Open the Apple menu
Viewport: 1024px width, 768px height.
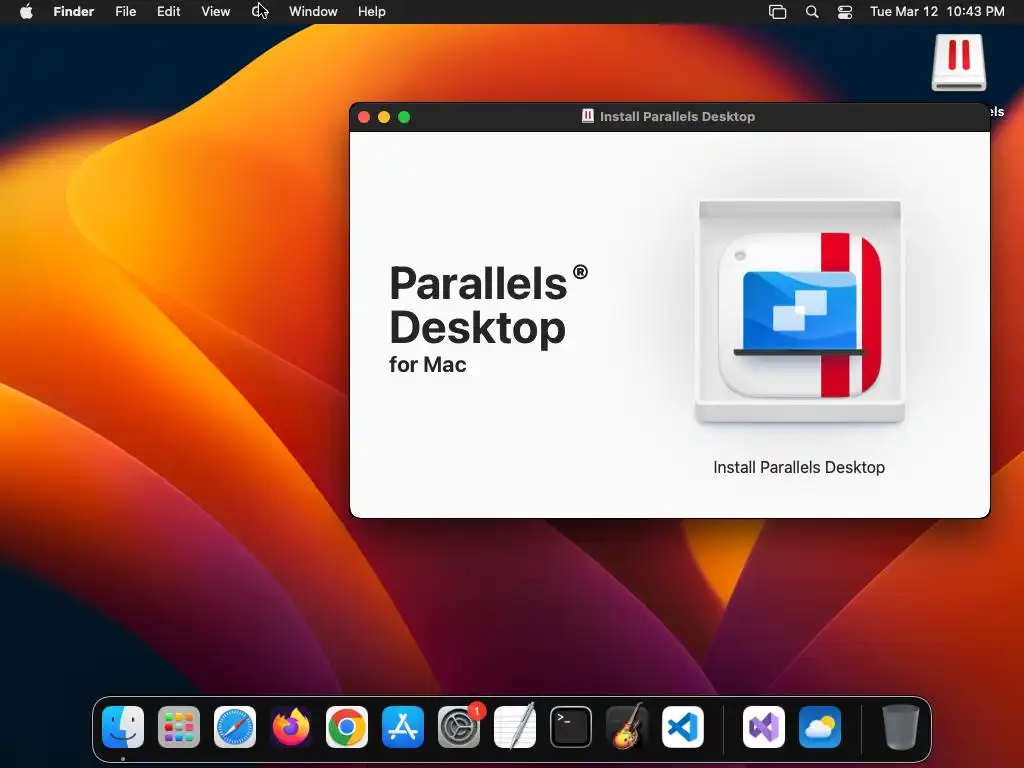[26, 11]
